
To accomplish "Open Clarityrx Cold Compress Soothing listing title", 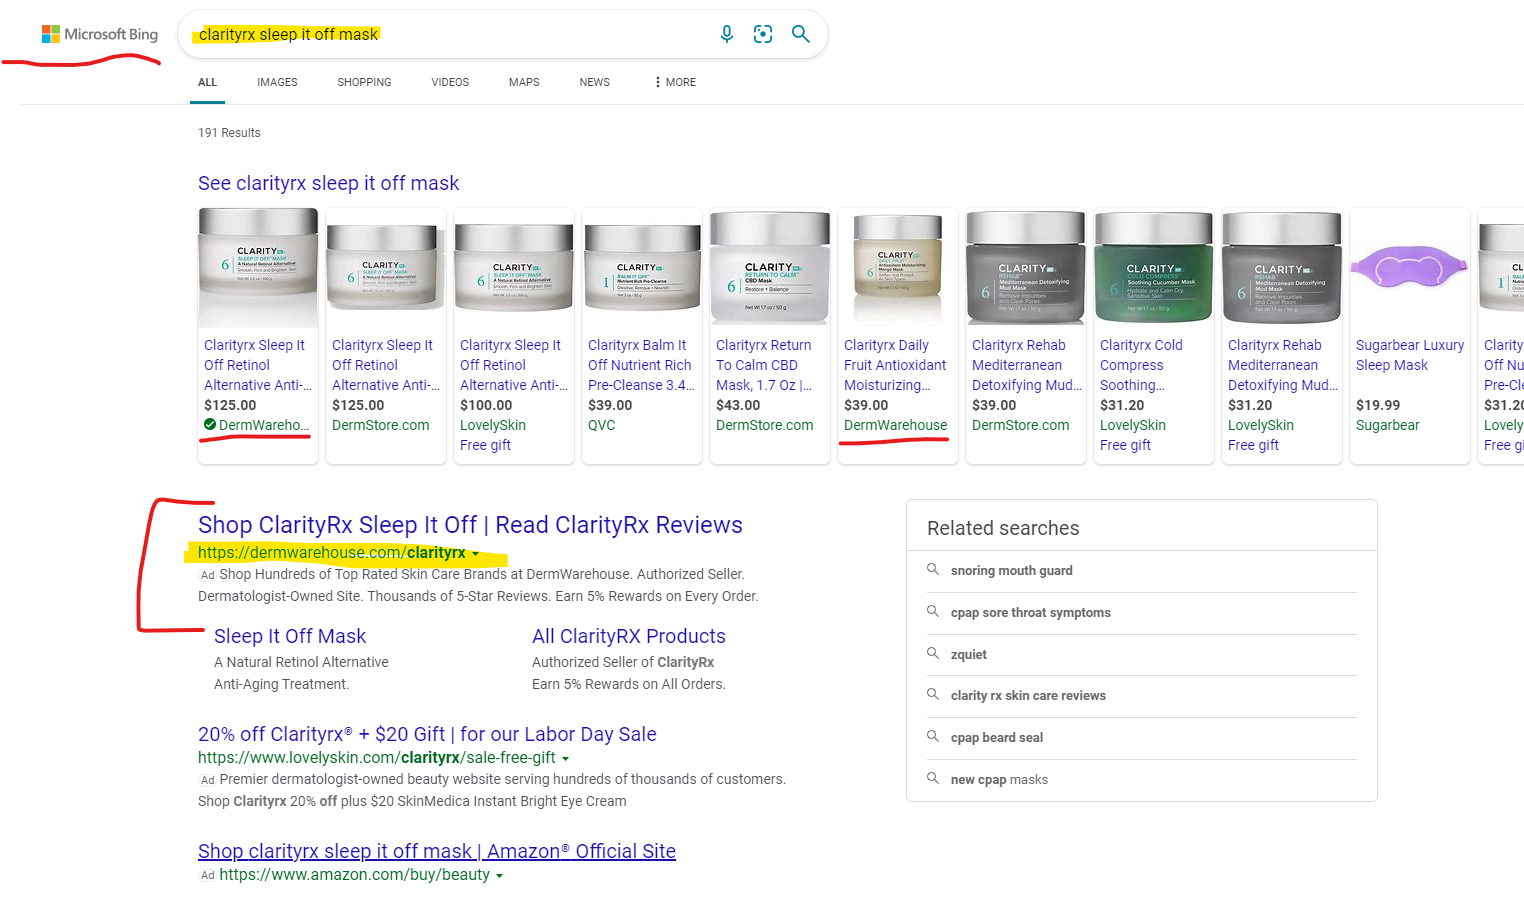I will (x=1141, y=365).
